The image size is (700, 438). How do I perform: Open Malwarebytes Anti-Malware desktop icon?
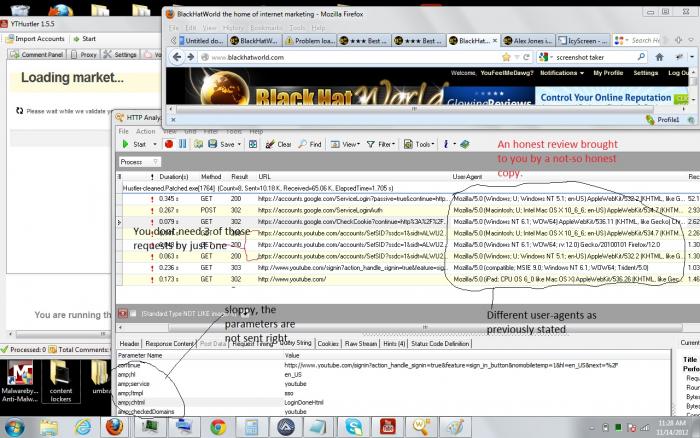tap(20, 381)
